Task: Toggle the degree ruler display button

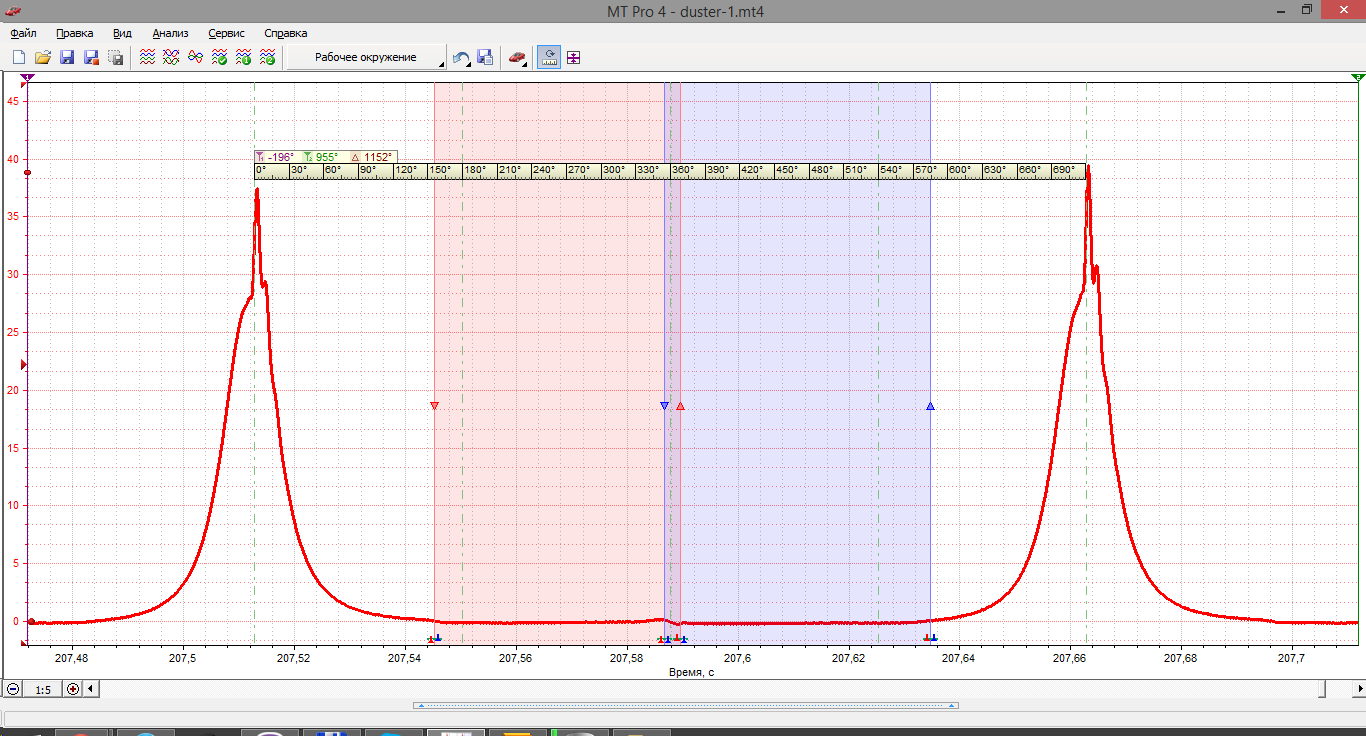Action: point(549,58)
